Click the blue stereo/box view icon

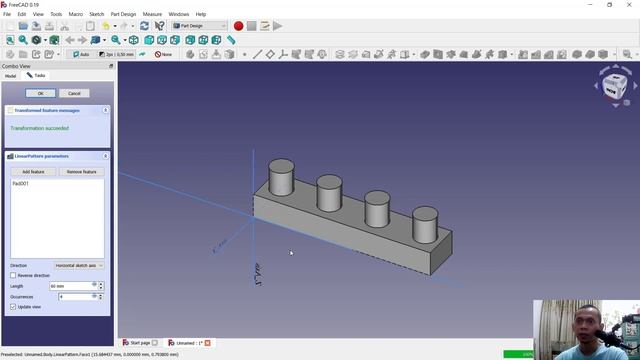96,40
